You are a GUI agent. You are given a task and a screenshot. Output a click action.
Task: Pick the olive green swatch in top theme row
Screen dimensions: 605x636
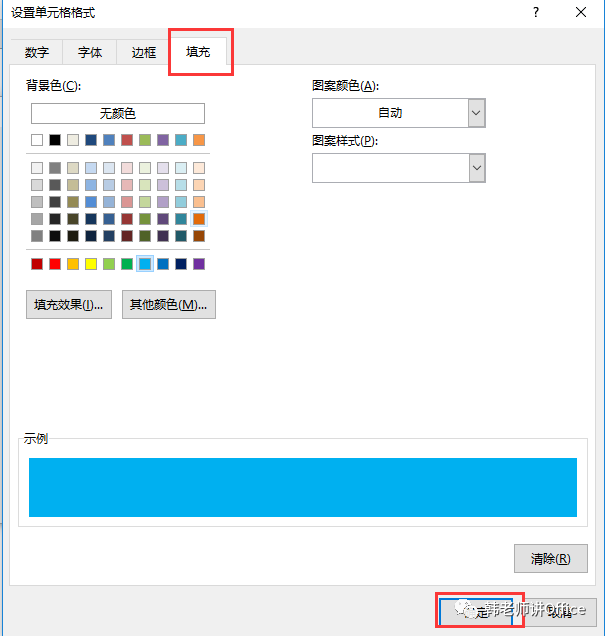point(145,140)
